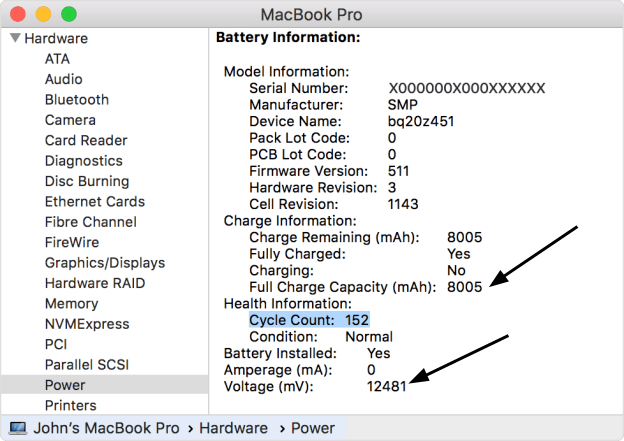The height and width of the screenshot is (441, 624).
Task: Open Parallel SCSI section
Action: pos(87,365)
